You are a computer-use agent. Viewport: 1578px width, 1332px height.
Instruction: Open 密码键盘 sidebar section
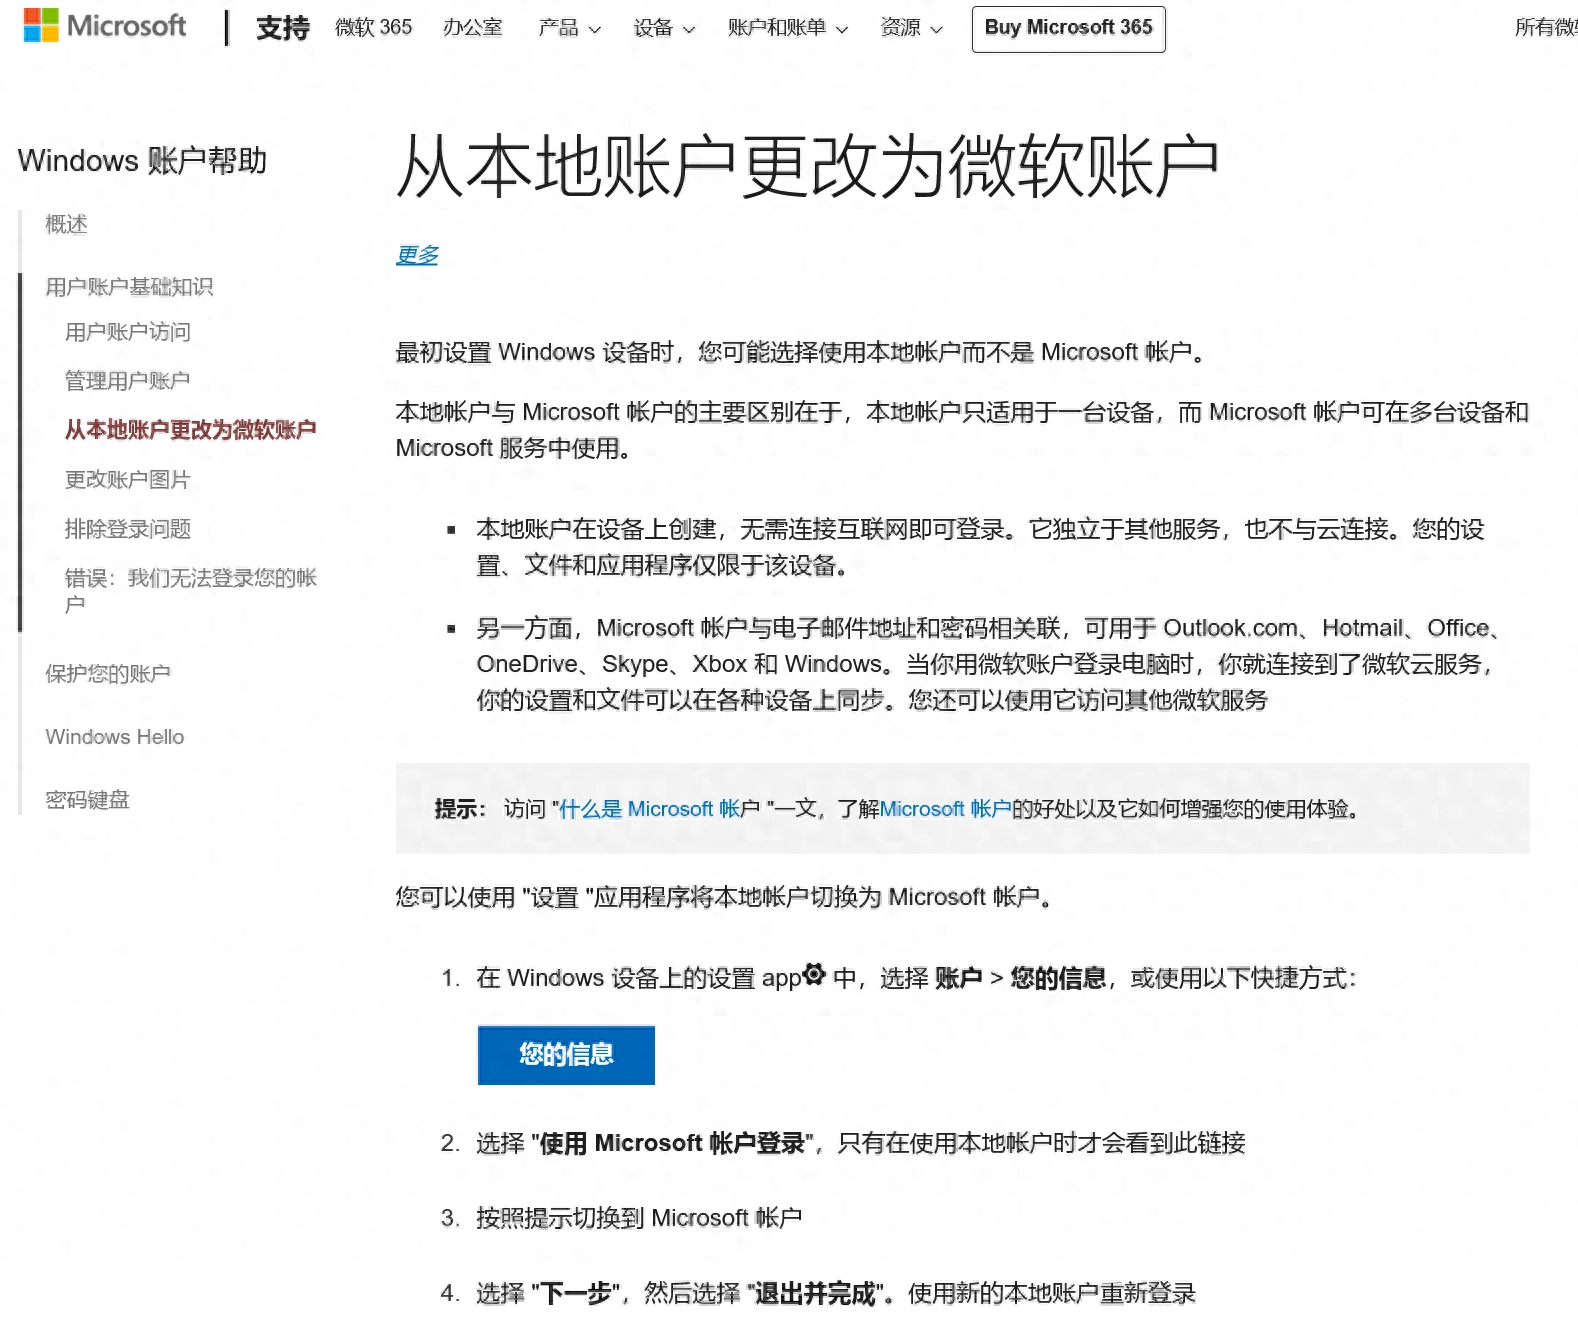click(x=87, y=800)
